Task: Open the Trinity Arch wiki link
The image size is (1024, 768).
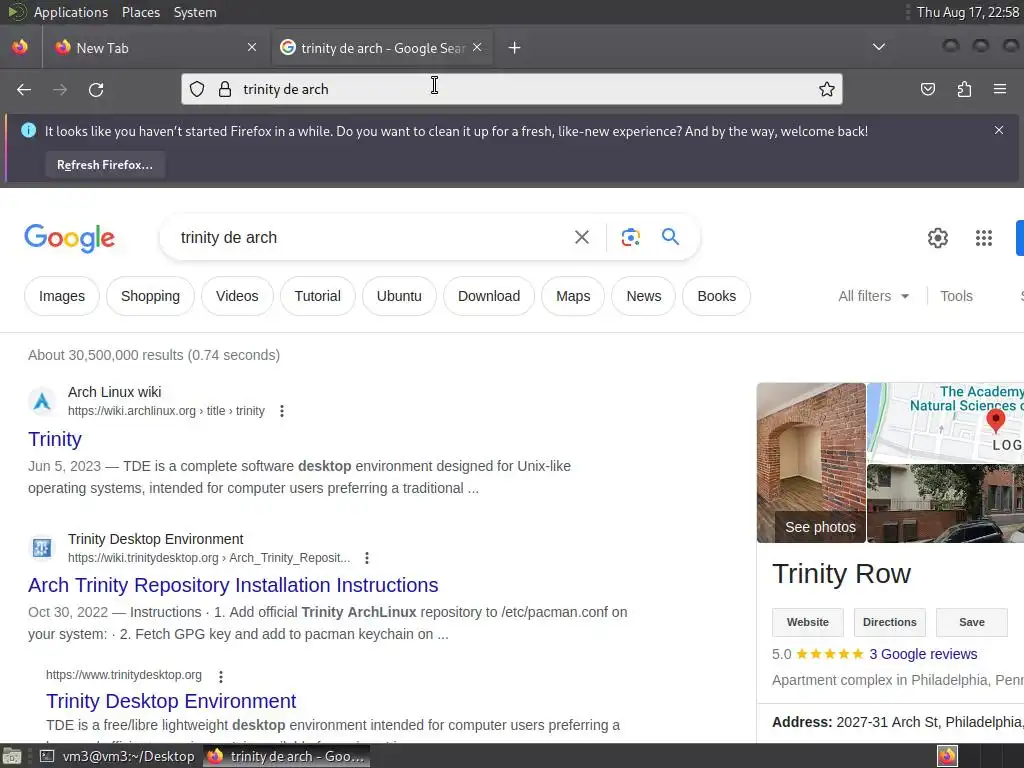Action: tap(55, 439)
